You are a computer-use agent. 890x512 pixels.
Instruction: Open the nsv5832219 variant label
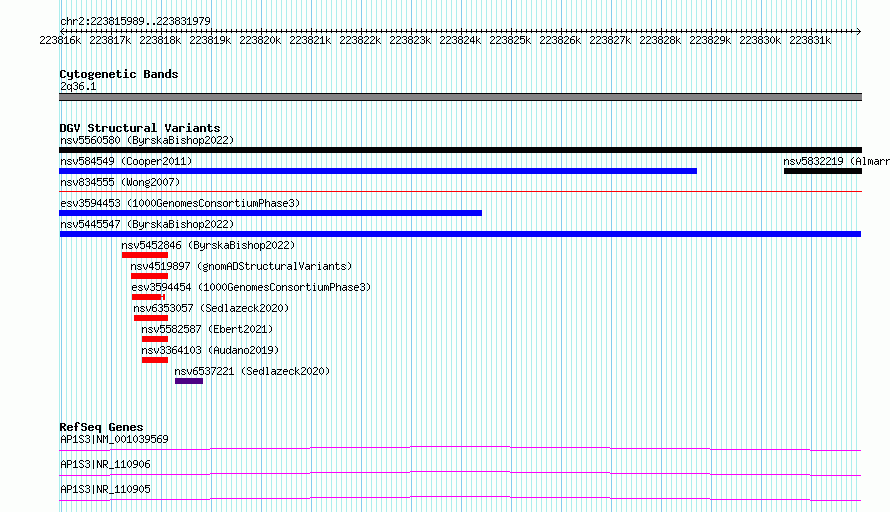(836, 161)
